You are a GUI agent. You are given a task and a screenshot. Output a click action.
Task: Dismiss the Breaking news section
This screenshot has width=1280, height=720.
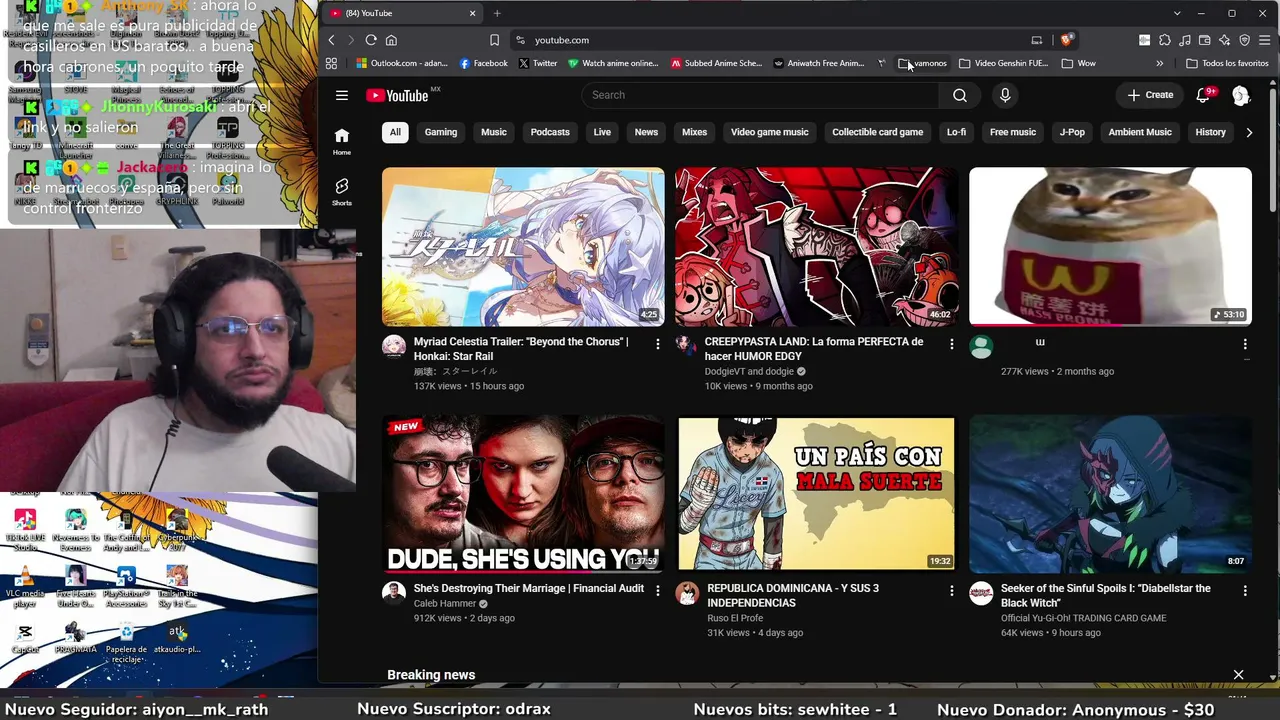(x=1238, y=675)
